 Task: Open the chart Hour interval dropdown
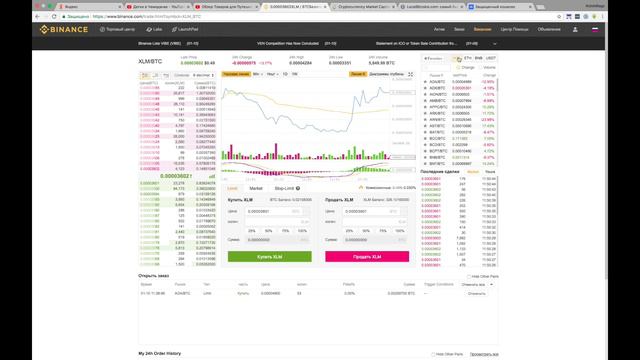click(272, 74)
